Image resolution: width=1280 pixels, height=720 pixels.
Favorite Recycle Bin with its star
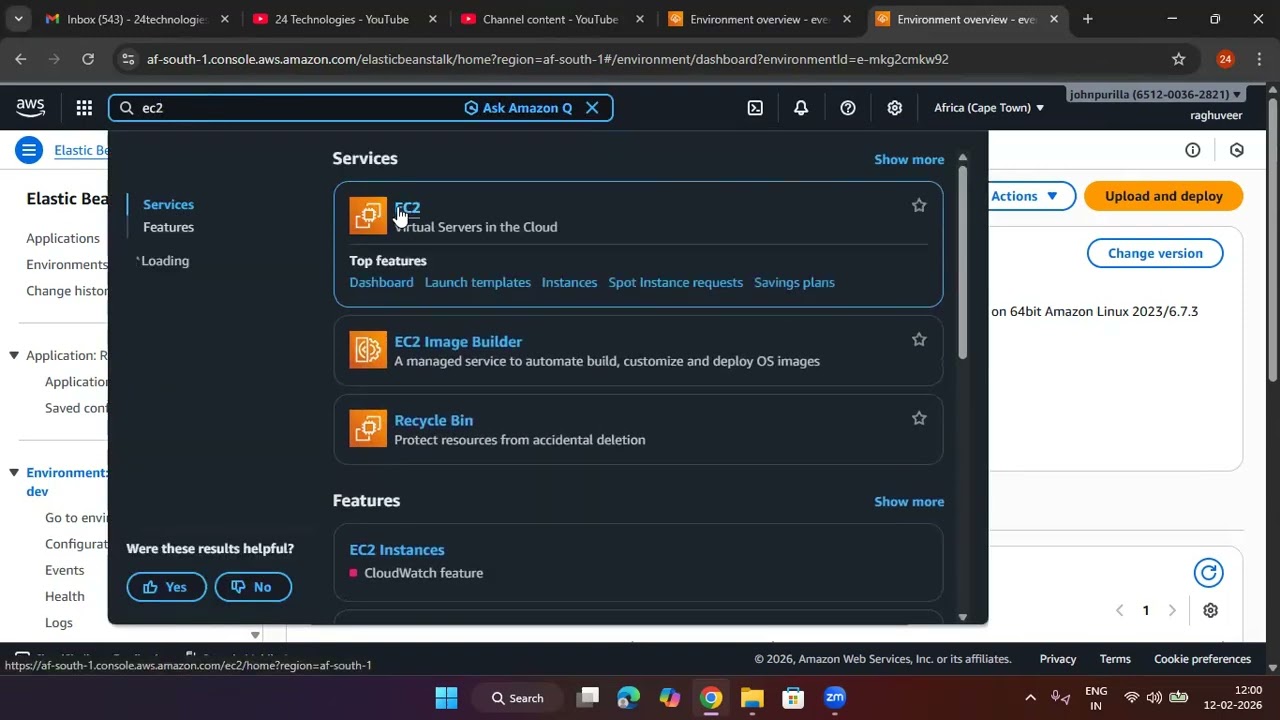pos(919,419)
